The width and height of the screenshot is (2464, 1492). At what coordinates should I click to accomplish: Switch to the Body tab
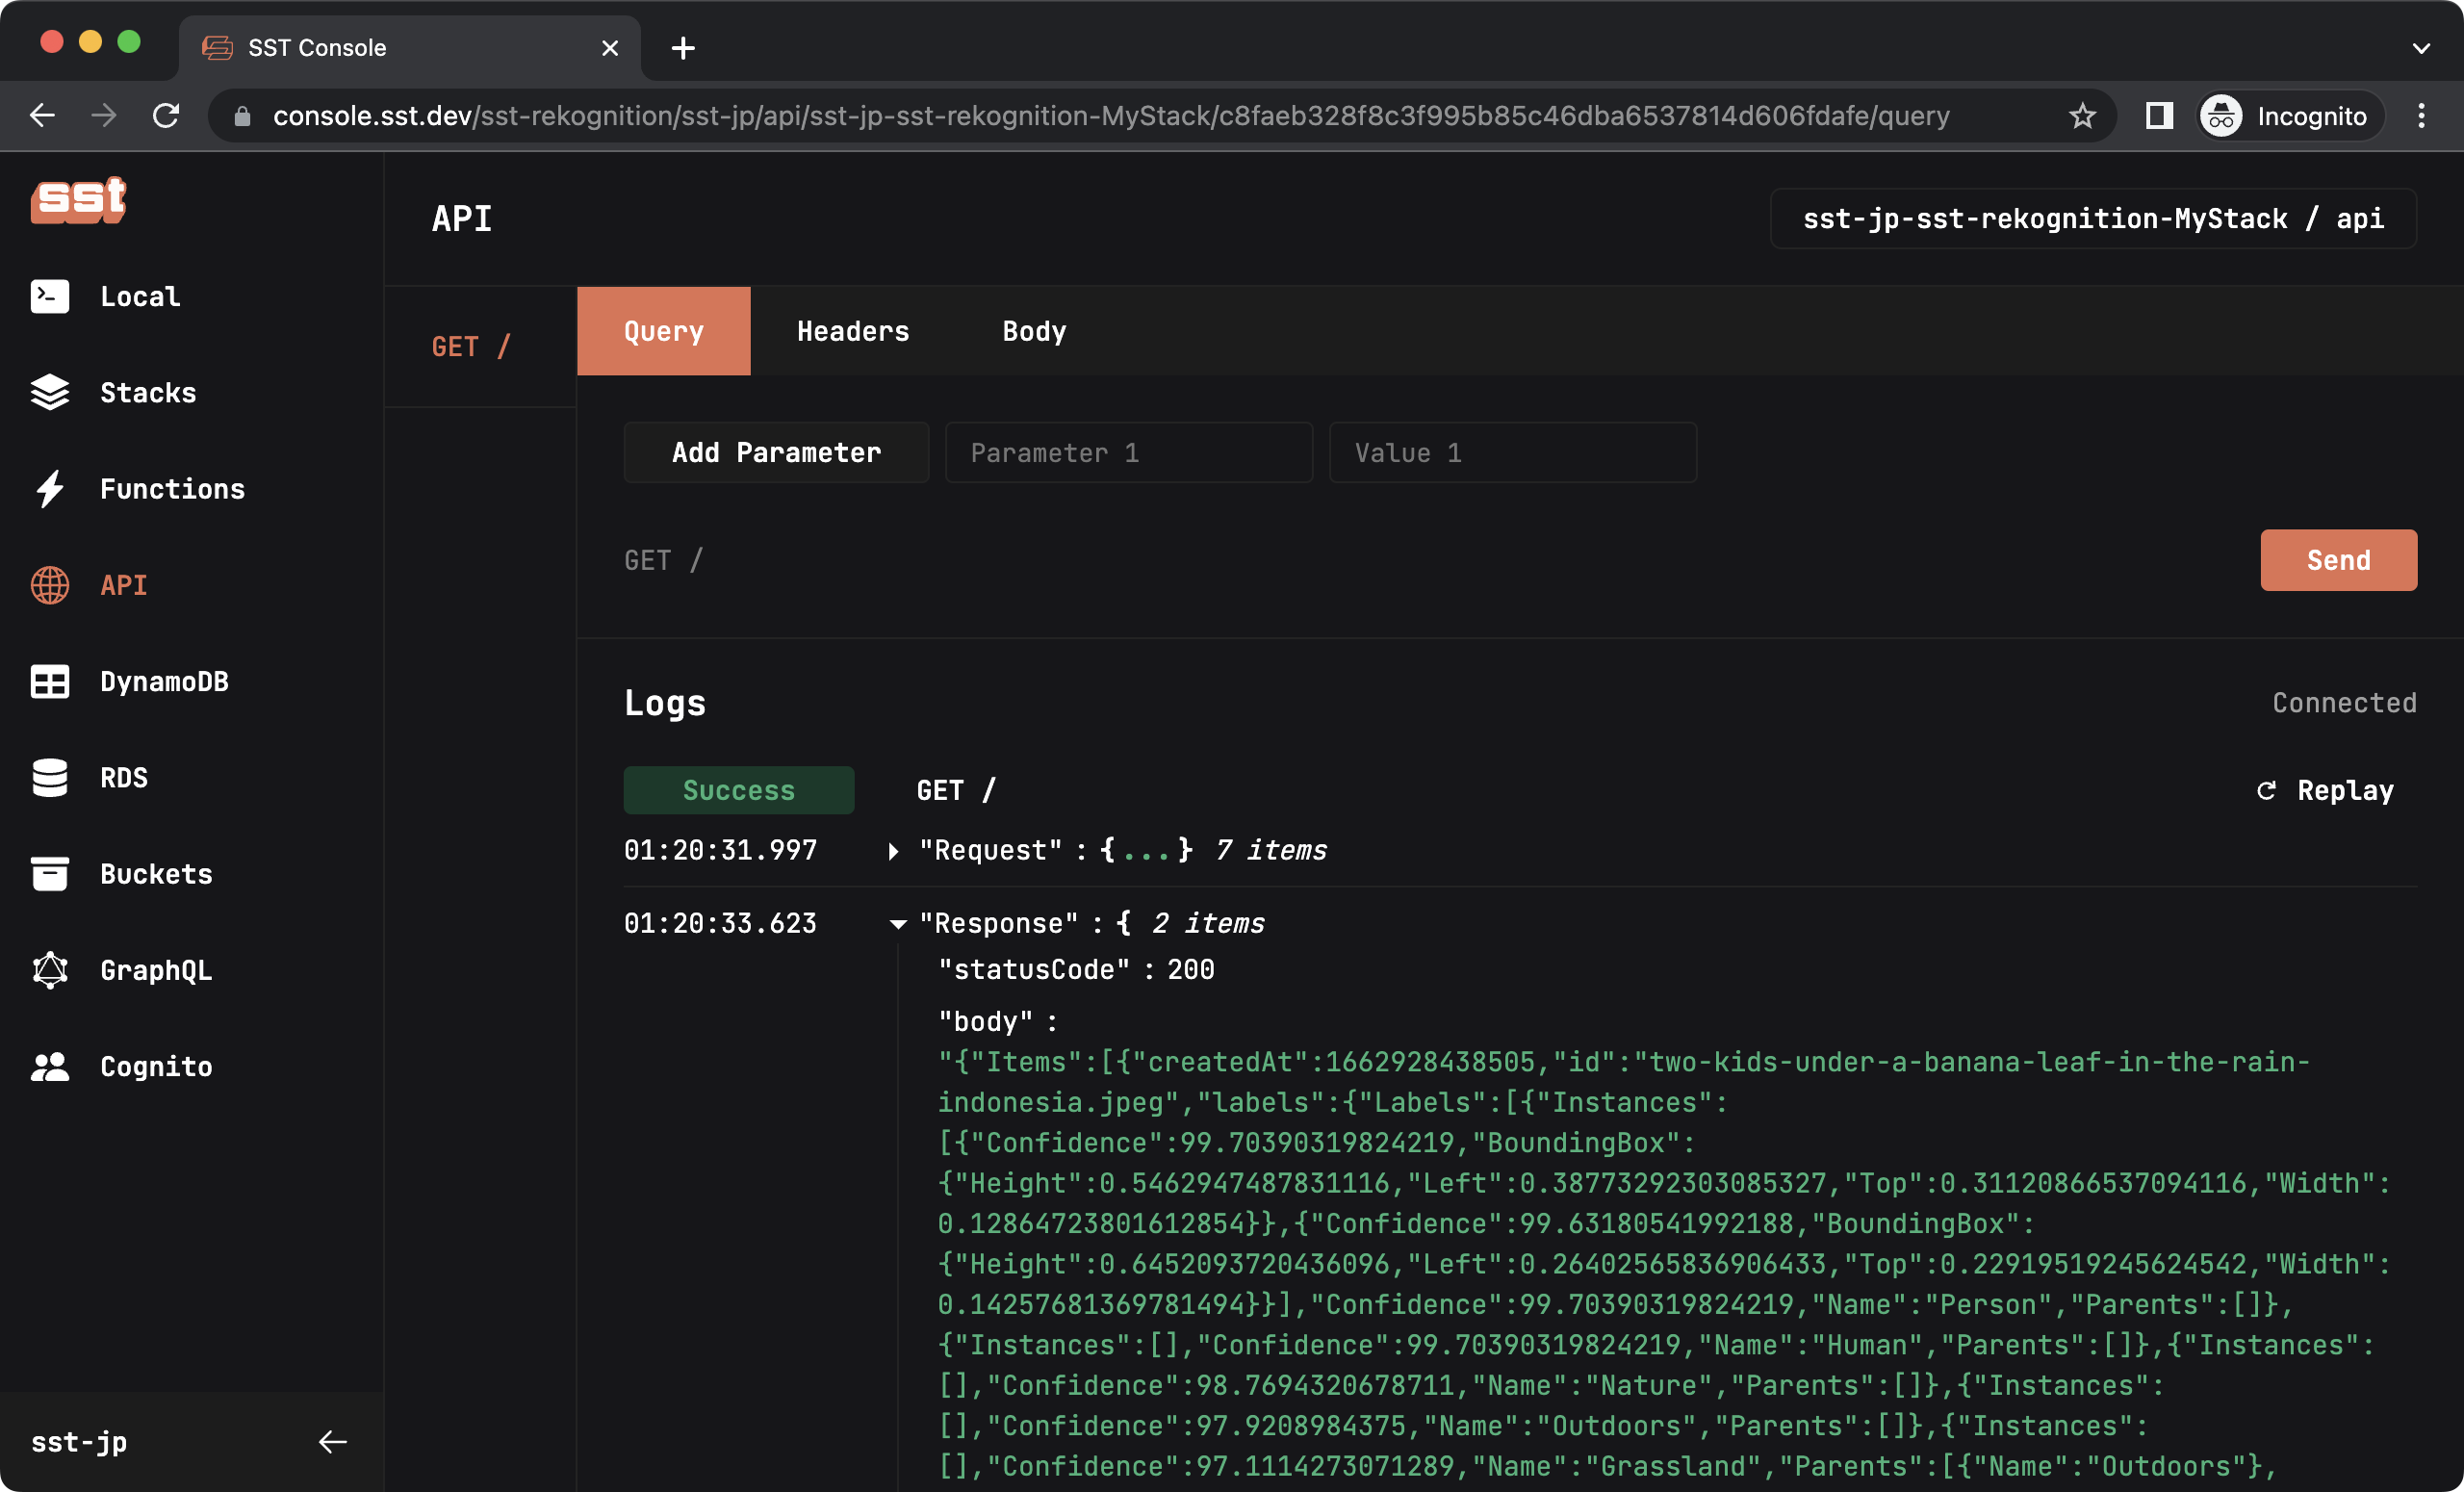[1034, 331]
